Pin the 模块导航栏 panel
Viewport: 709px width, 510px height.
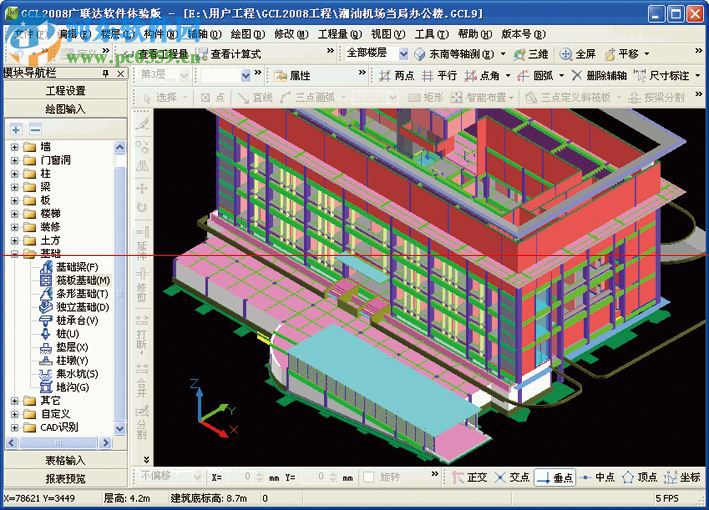point(106,74)
